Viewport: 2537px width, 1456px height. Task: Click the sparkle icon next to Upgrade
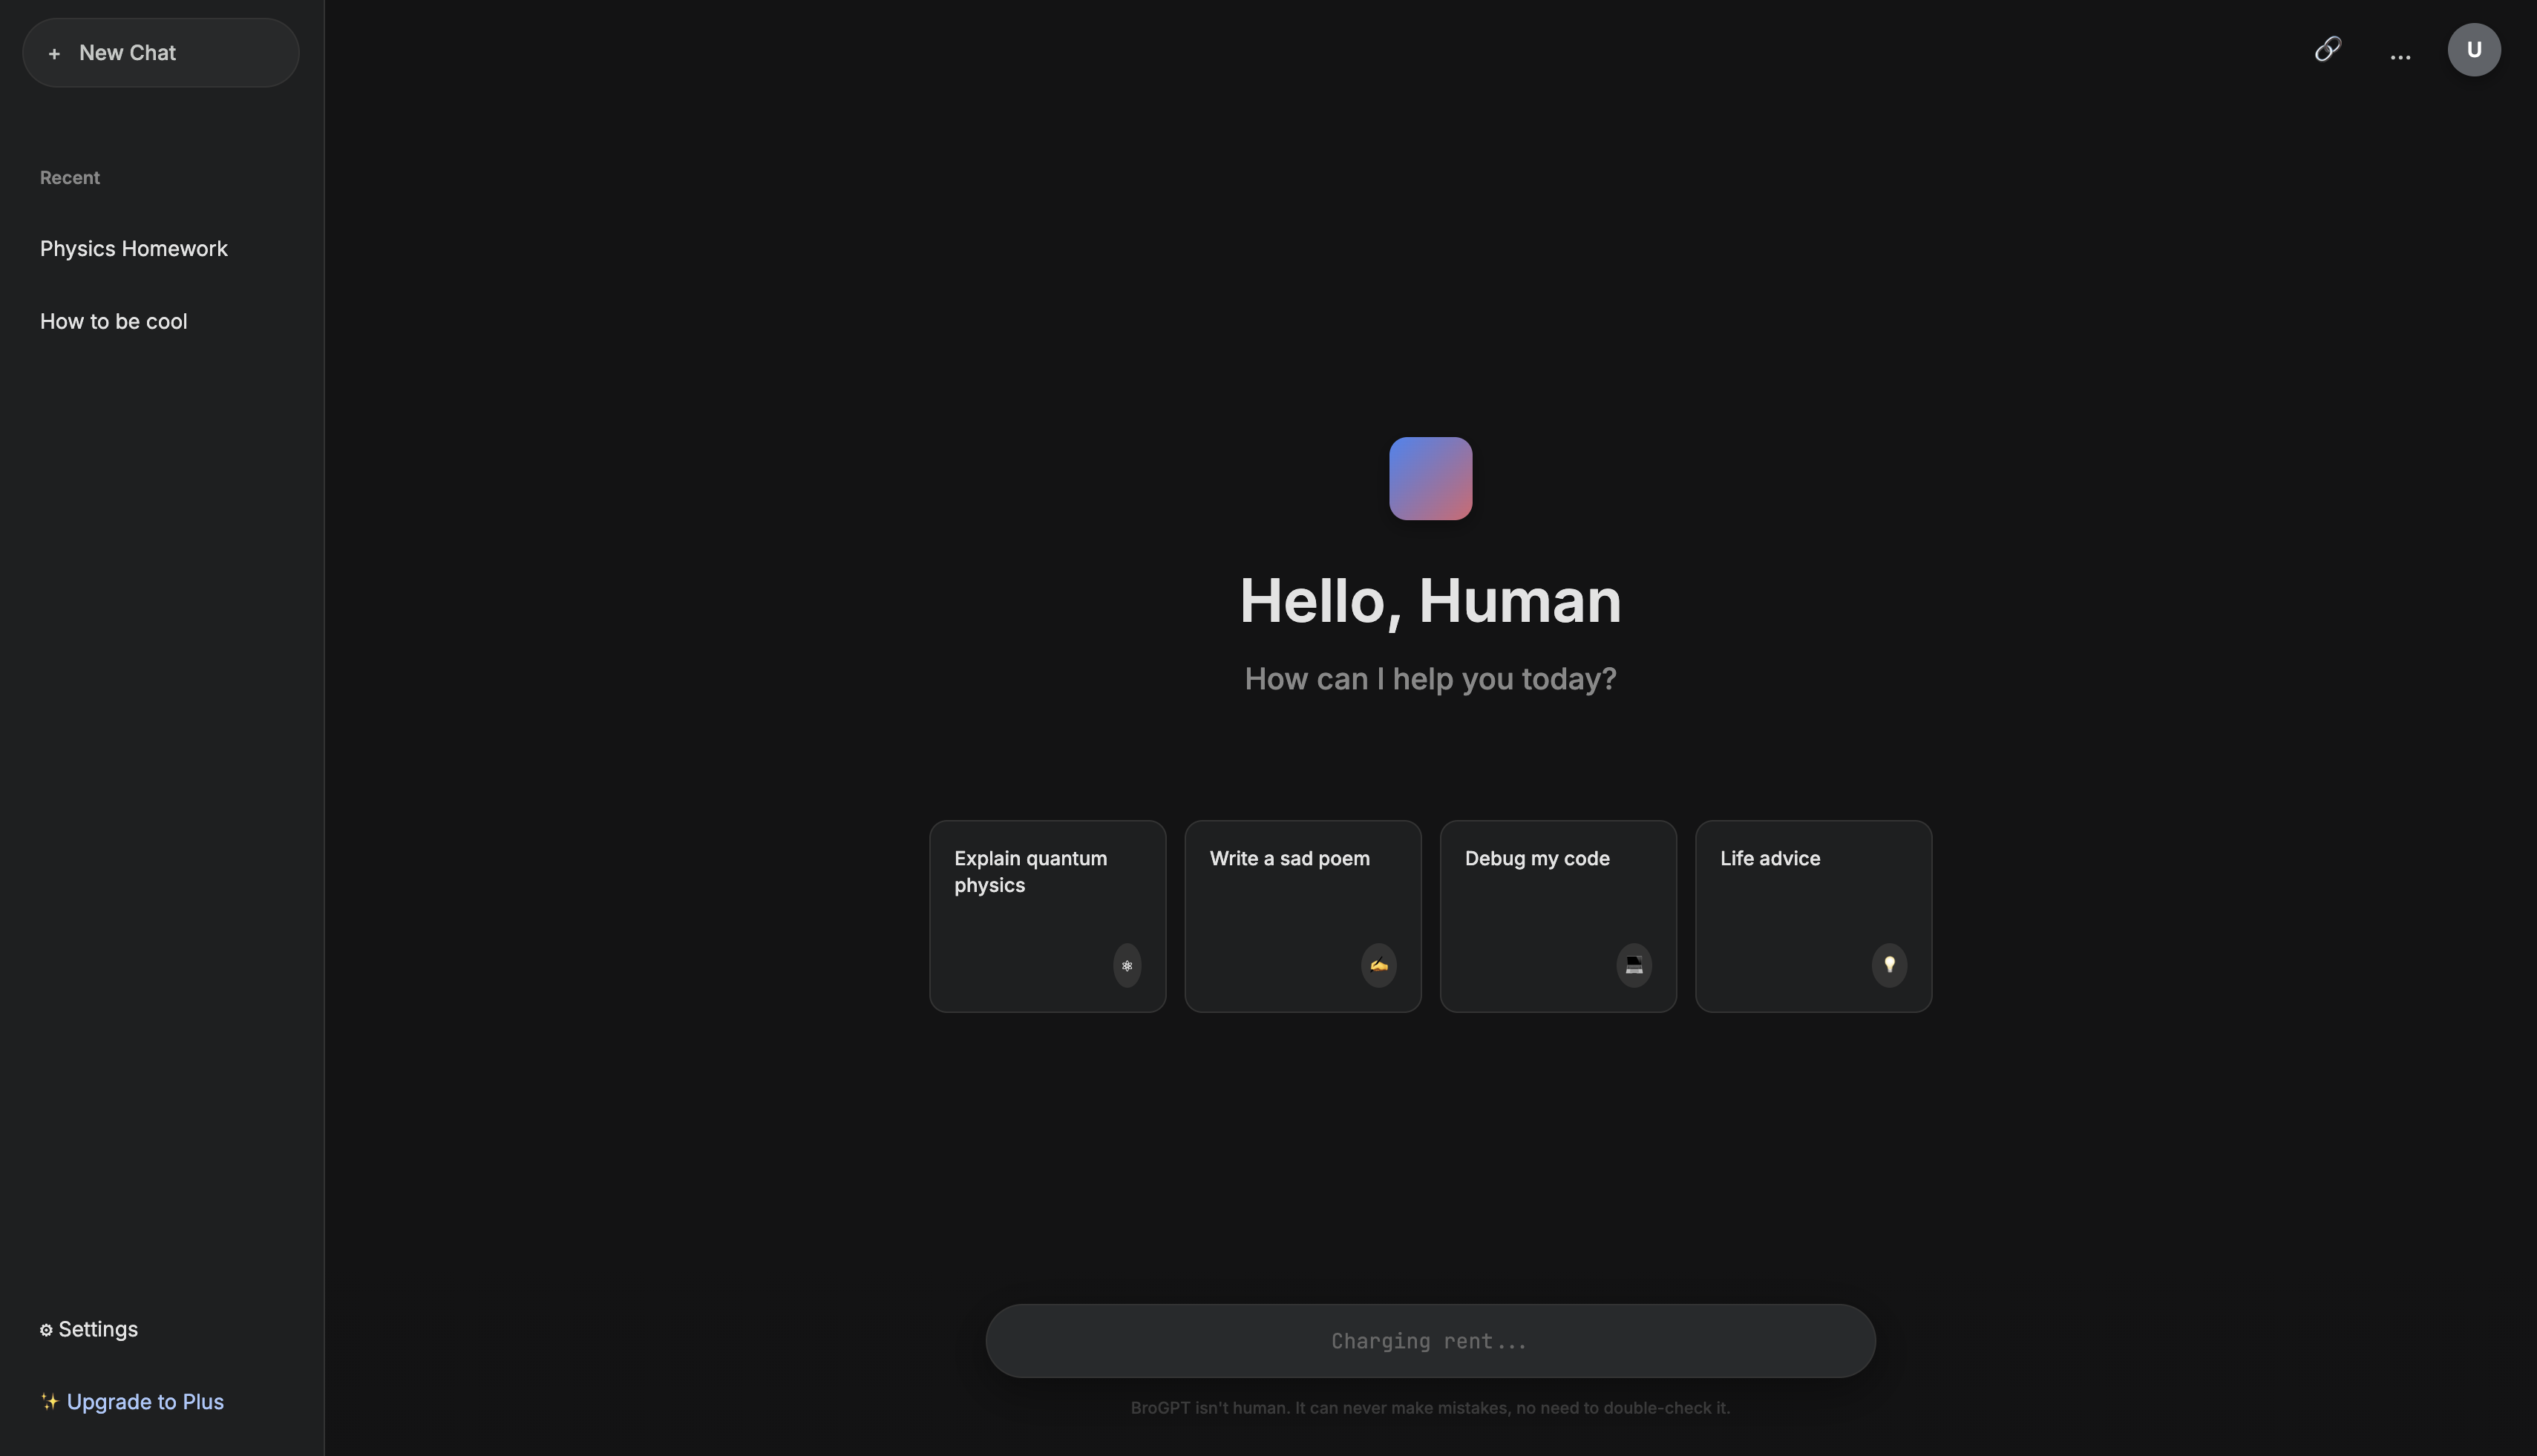point(49,1402)
